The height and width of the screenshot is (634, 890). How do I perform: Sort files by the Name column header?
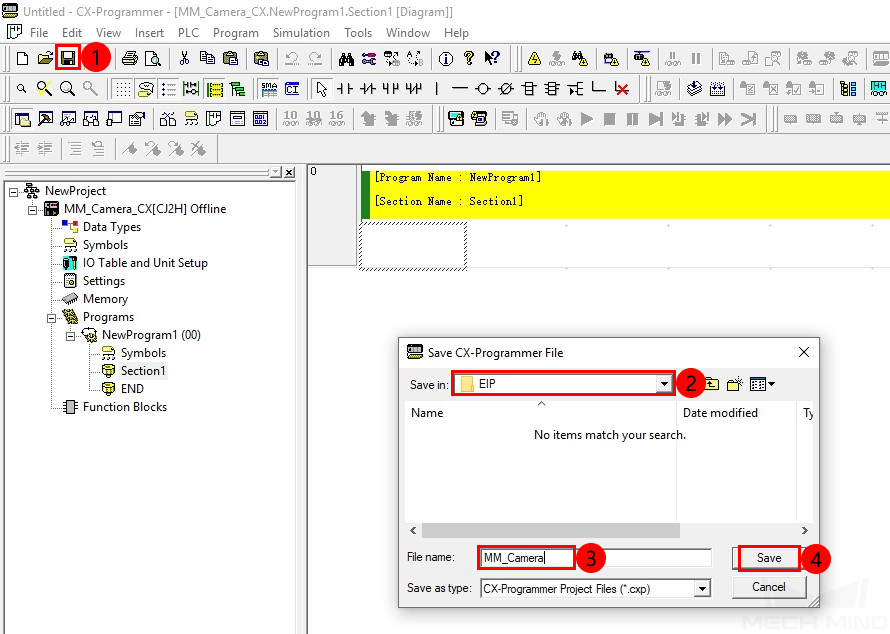(541, 413)
